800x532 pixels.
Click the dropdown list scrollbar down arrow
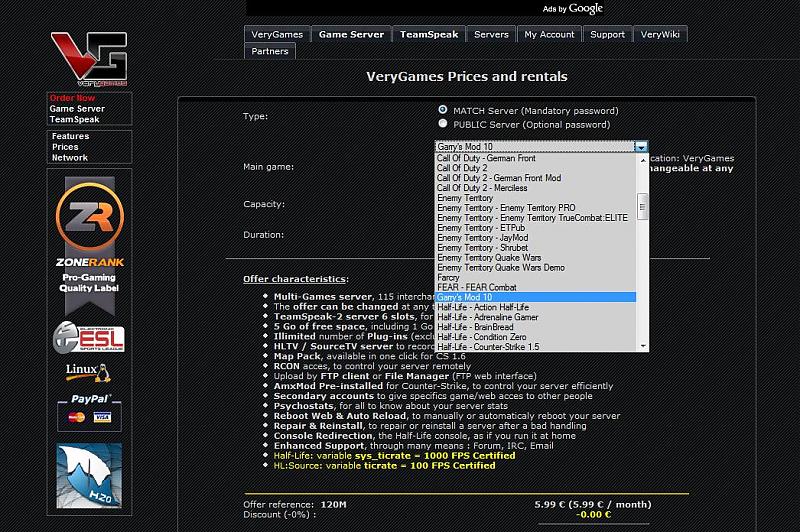(642, 345)
